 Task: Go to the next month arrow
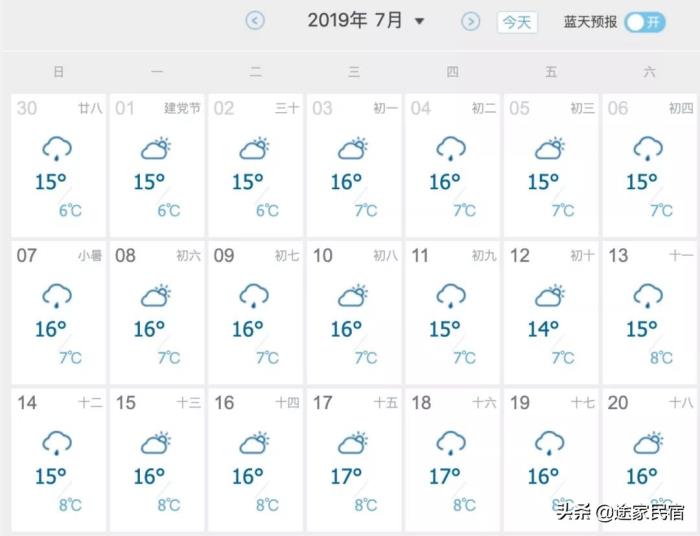point(470,21)
